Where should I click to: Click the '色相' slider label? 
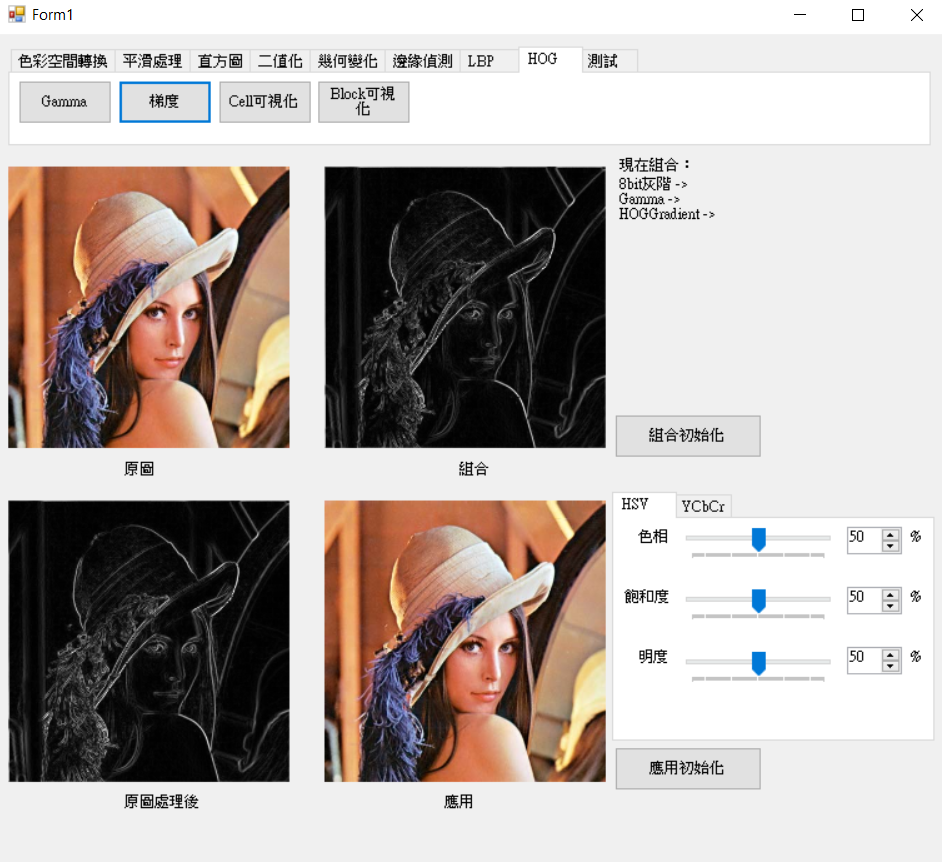(x=653, y=536)
